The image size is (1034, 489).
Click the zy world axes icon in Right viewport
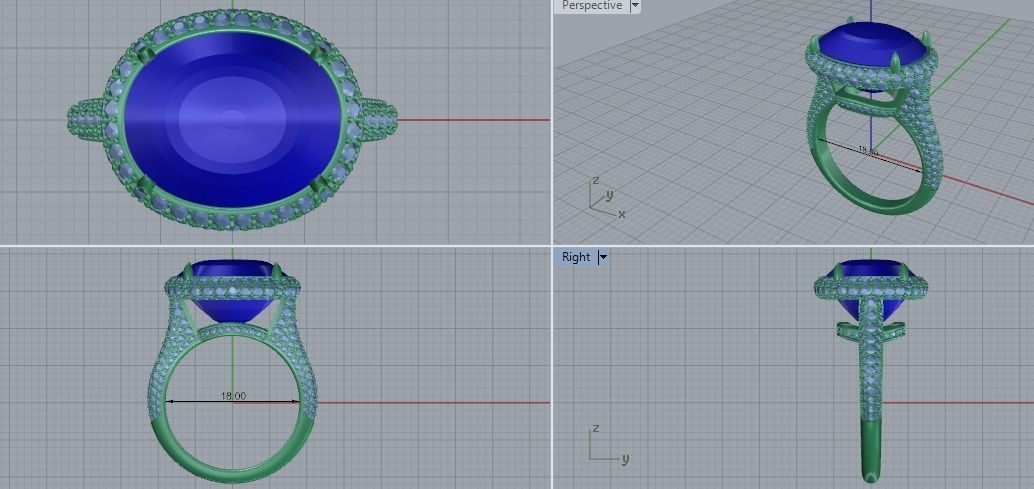[x=608, y=445]
